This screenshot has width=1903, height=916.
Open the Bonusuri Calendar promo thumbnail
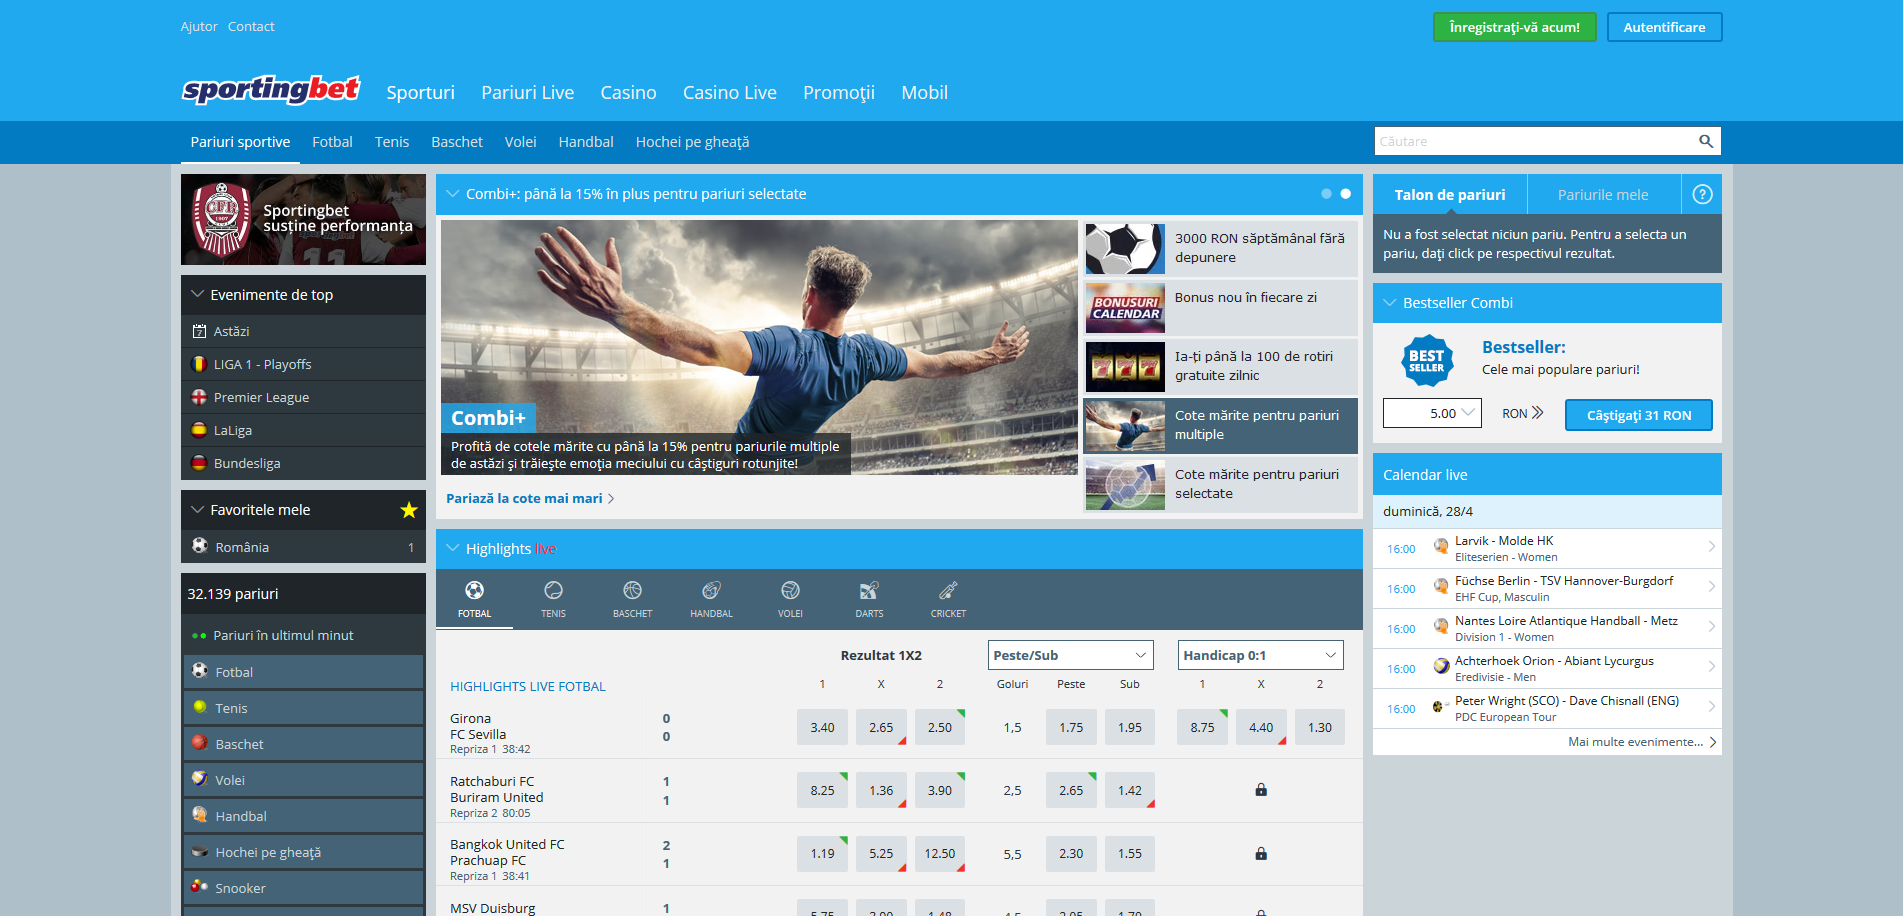coord(1125,308)
